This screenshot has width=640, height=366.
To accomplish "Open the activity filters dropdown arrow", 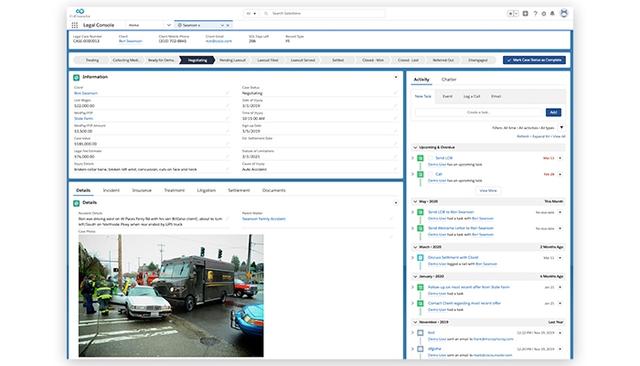I will [562, 128].
